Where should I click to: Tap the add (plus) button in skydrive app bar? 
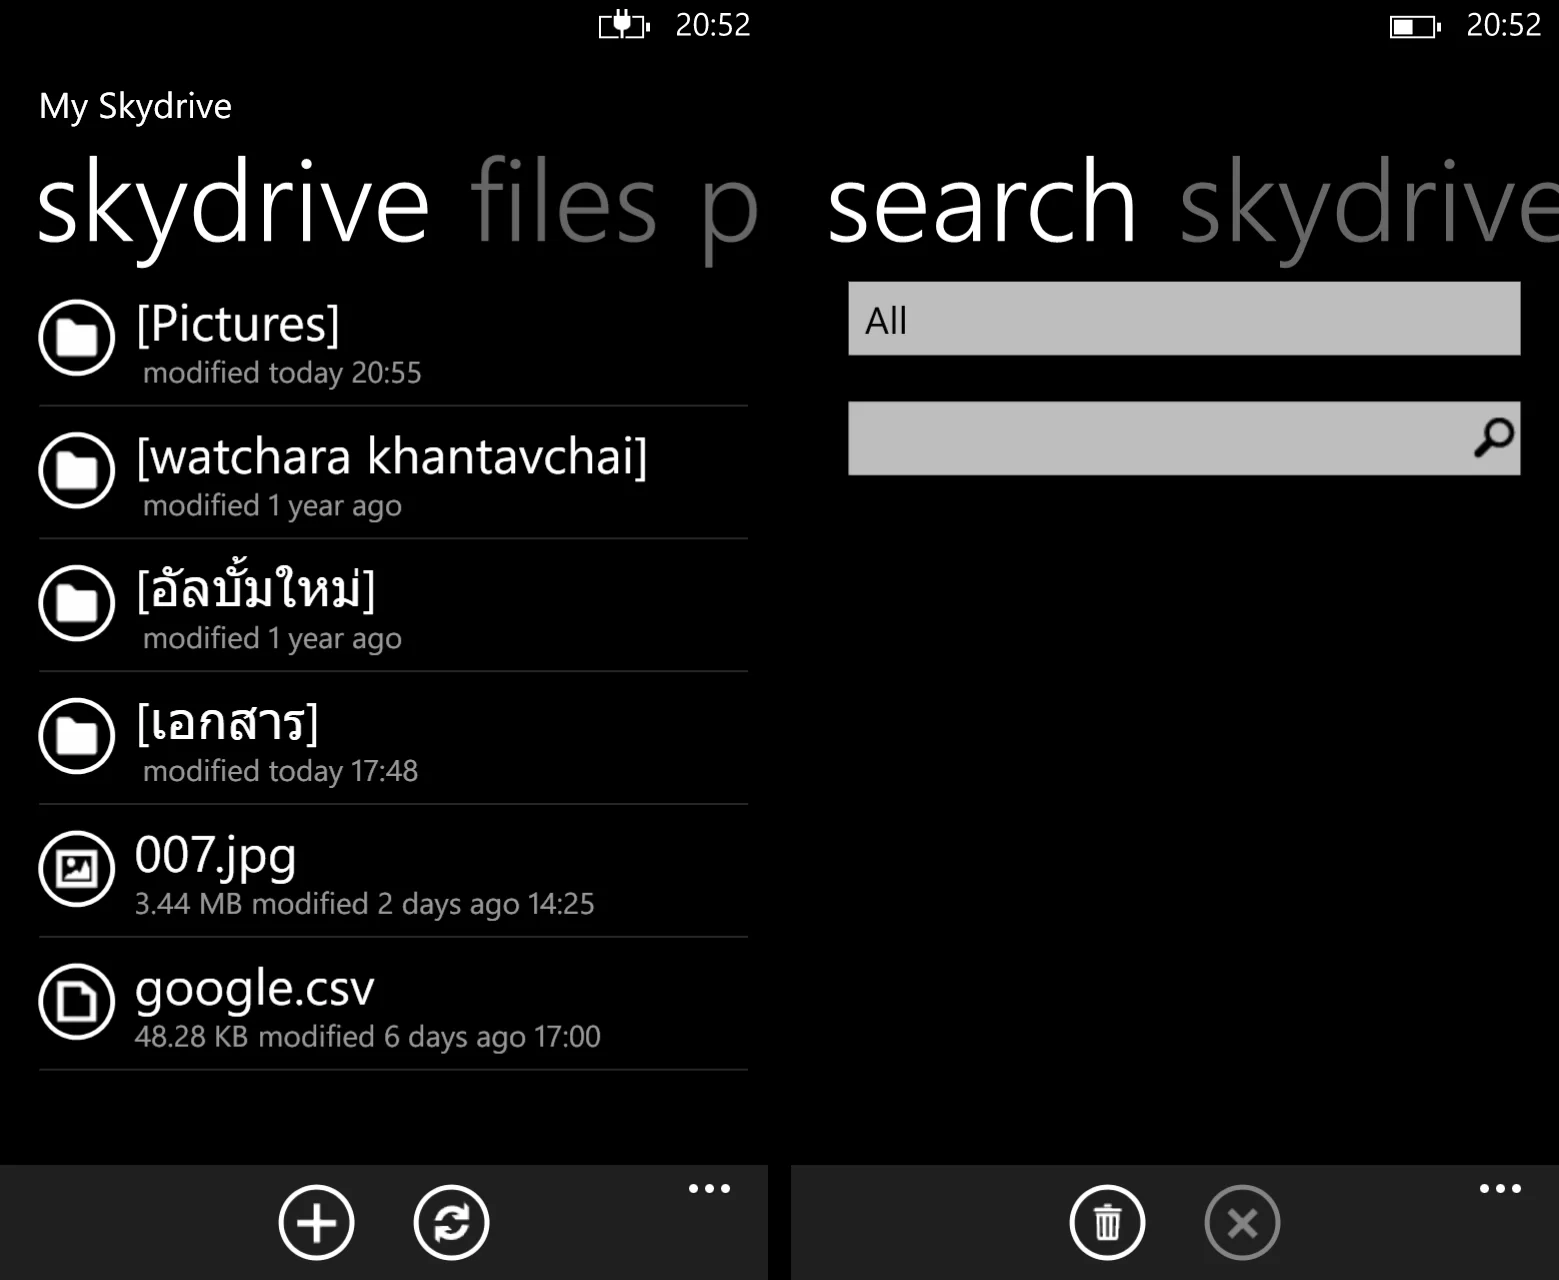316,1223
